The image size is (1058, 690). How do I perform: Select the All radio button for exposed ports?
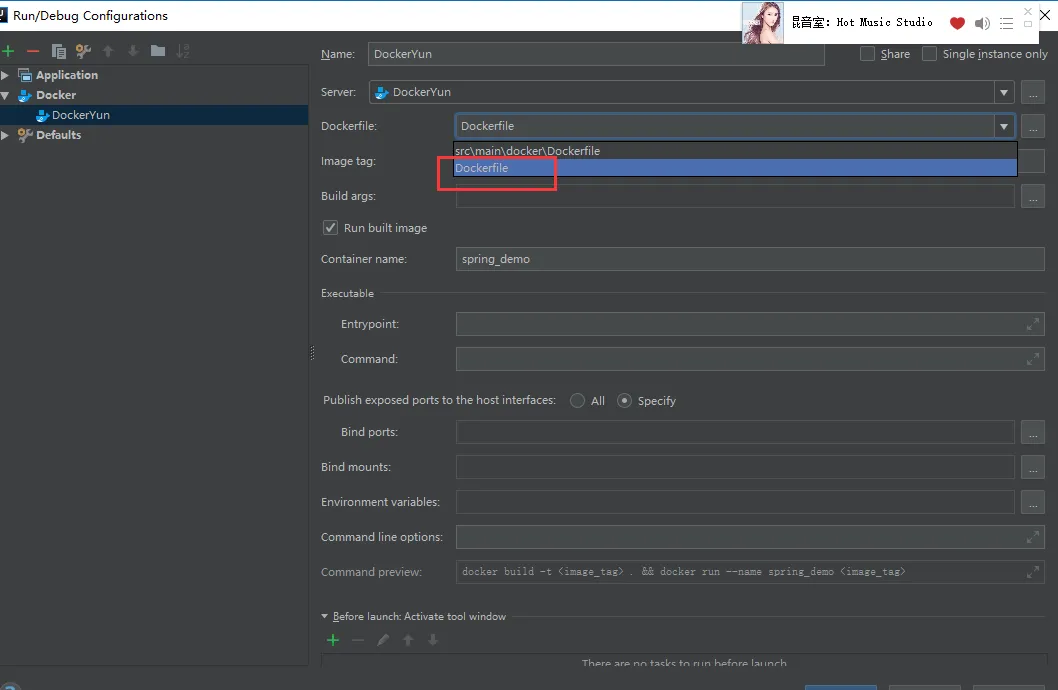(578, 401)
